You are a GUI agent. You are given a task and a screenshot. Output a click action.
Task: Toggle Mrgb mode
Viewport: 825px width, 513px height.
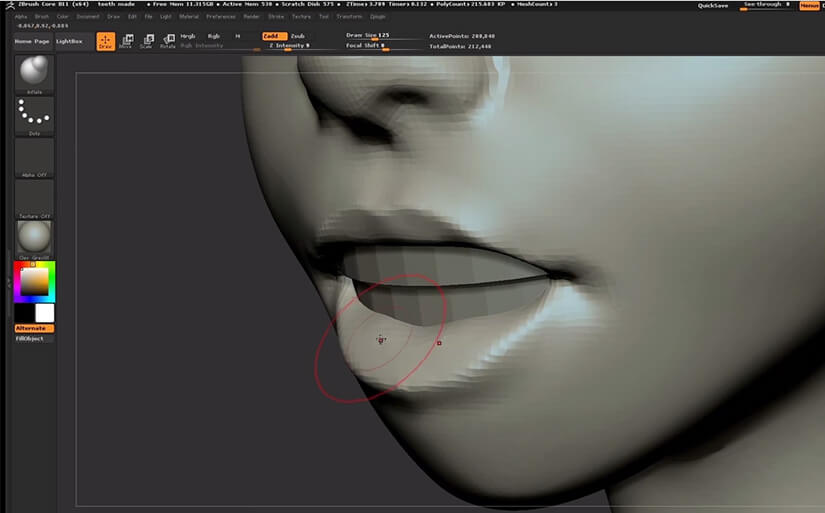pyautogui.click(x=188, y=36)
